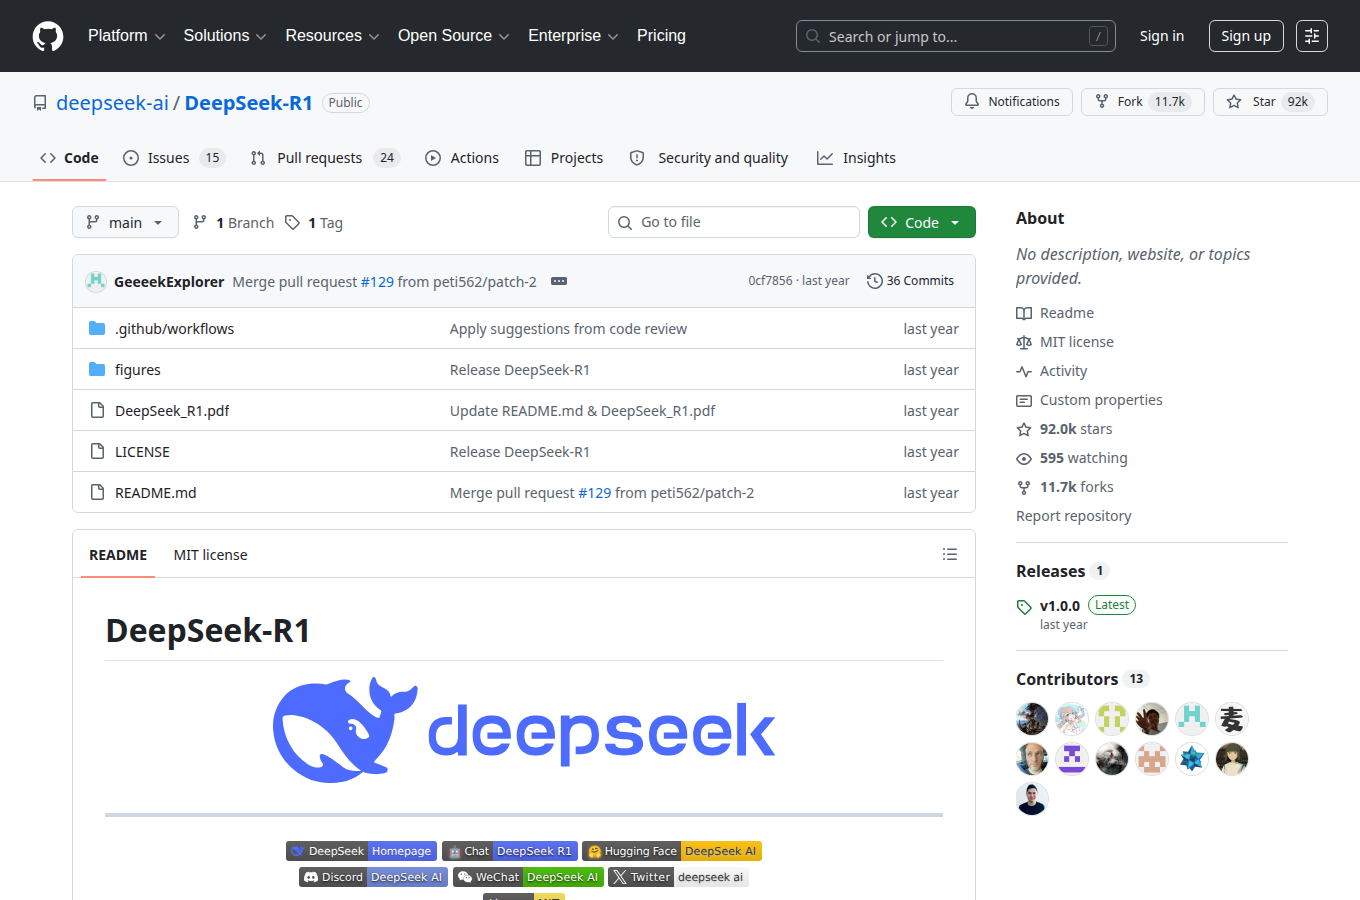The height and width of the screenshot is (900, 1360).
Task: View 1 Branch list
Action: (233, 223)
